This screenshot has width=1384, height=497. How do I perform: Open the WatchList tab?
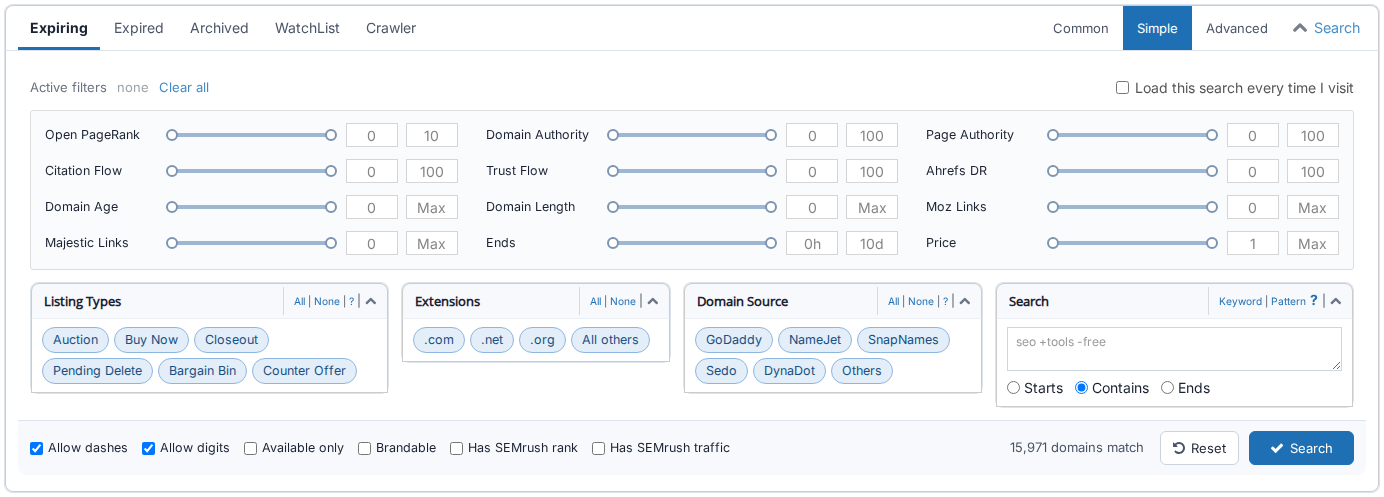pos(307,28)
